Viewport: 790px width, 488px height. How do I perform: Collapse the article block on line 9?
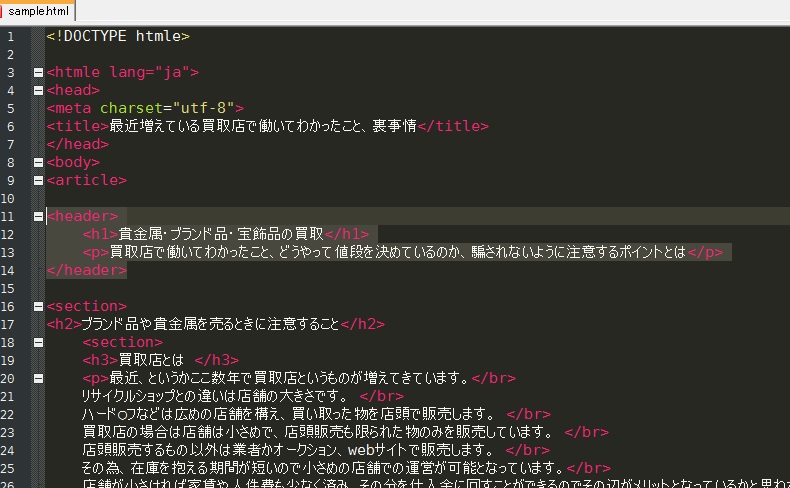[38, 180]
